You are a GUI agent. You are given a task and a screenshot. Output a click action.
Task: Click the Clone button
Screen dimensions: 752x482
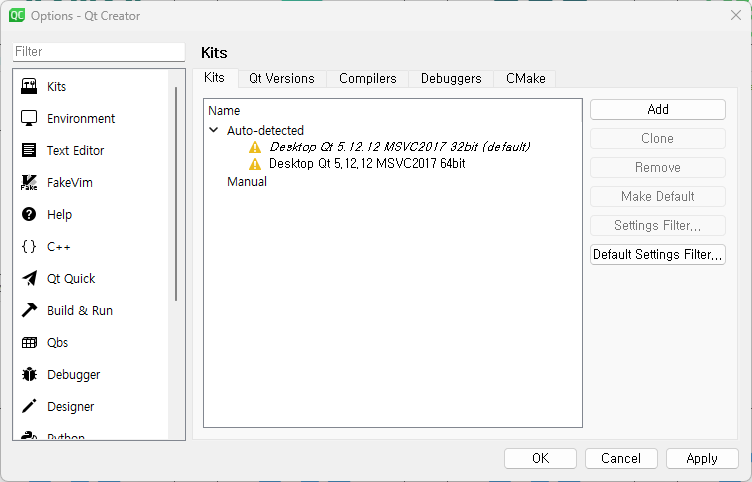658,139
